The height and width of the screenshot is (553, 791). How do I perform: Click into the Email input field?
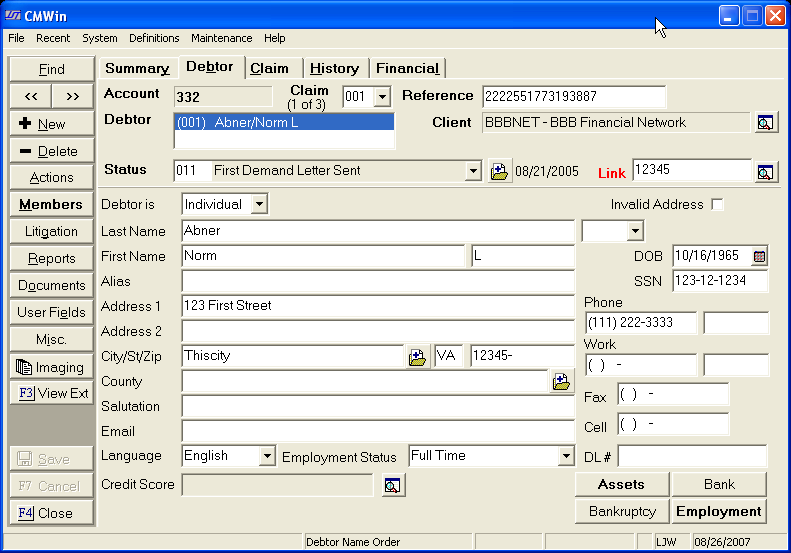click(377, 431)
